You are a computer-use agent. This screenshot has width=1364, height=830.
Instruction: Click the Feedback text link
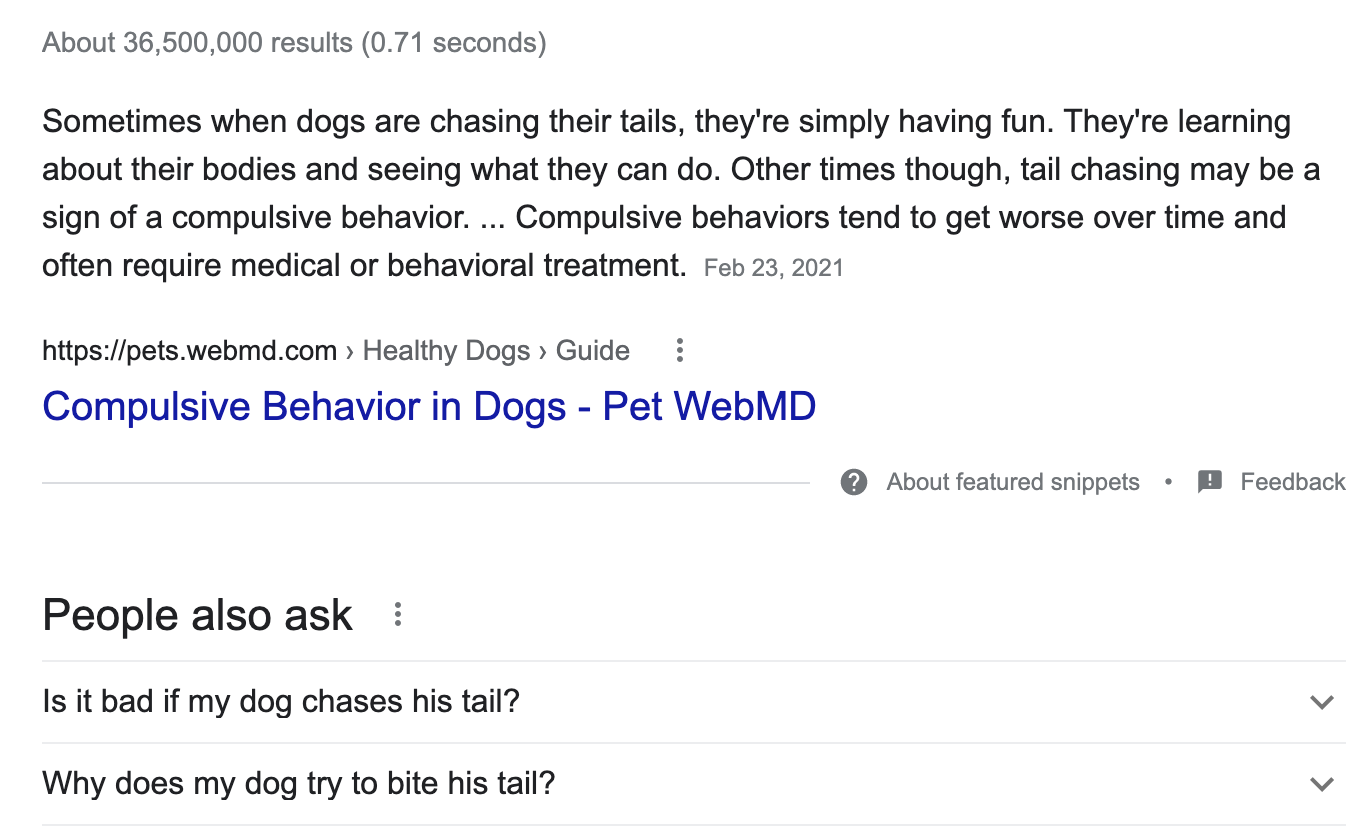[x=1292, y=482]
